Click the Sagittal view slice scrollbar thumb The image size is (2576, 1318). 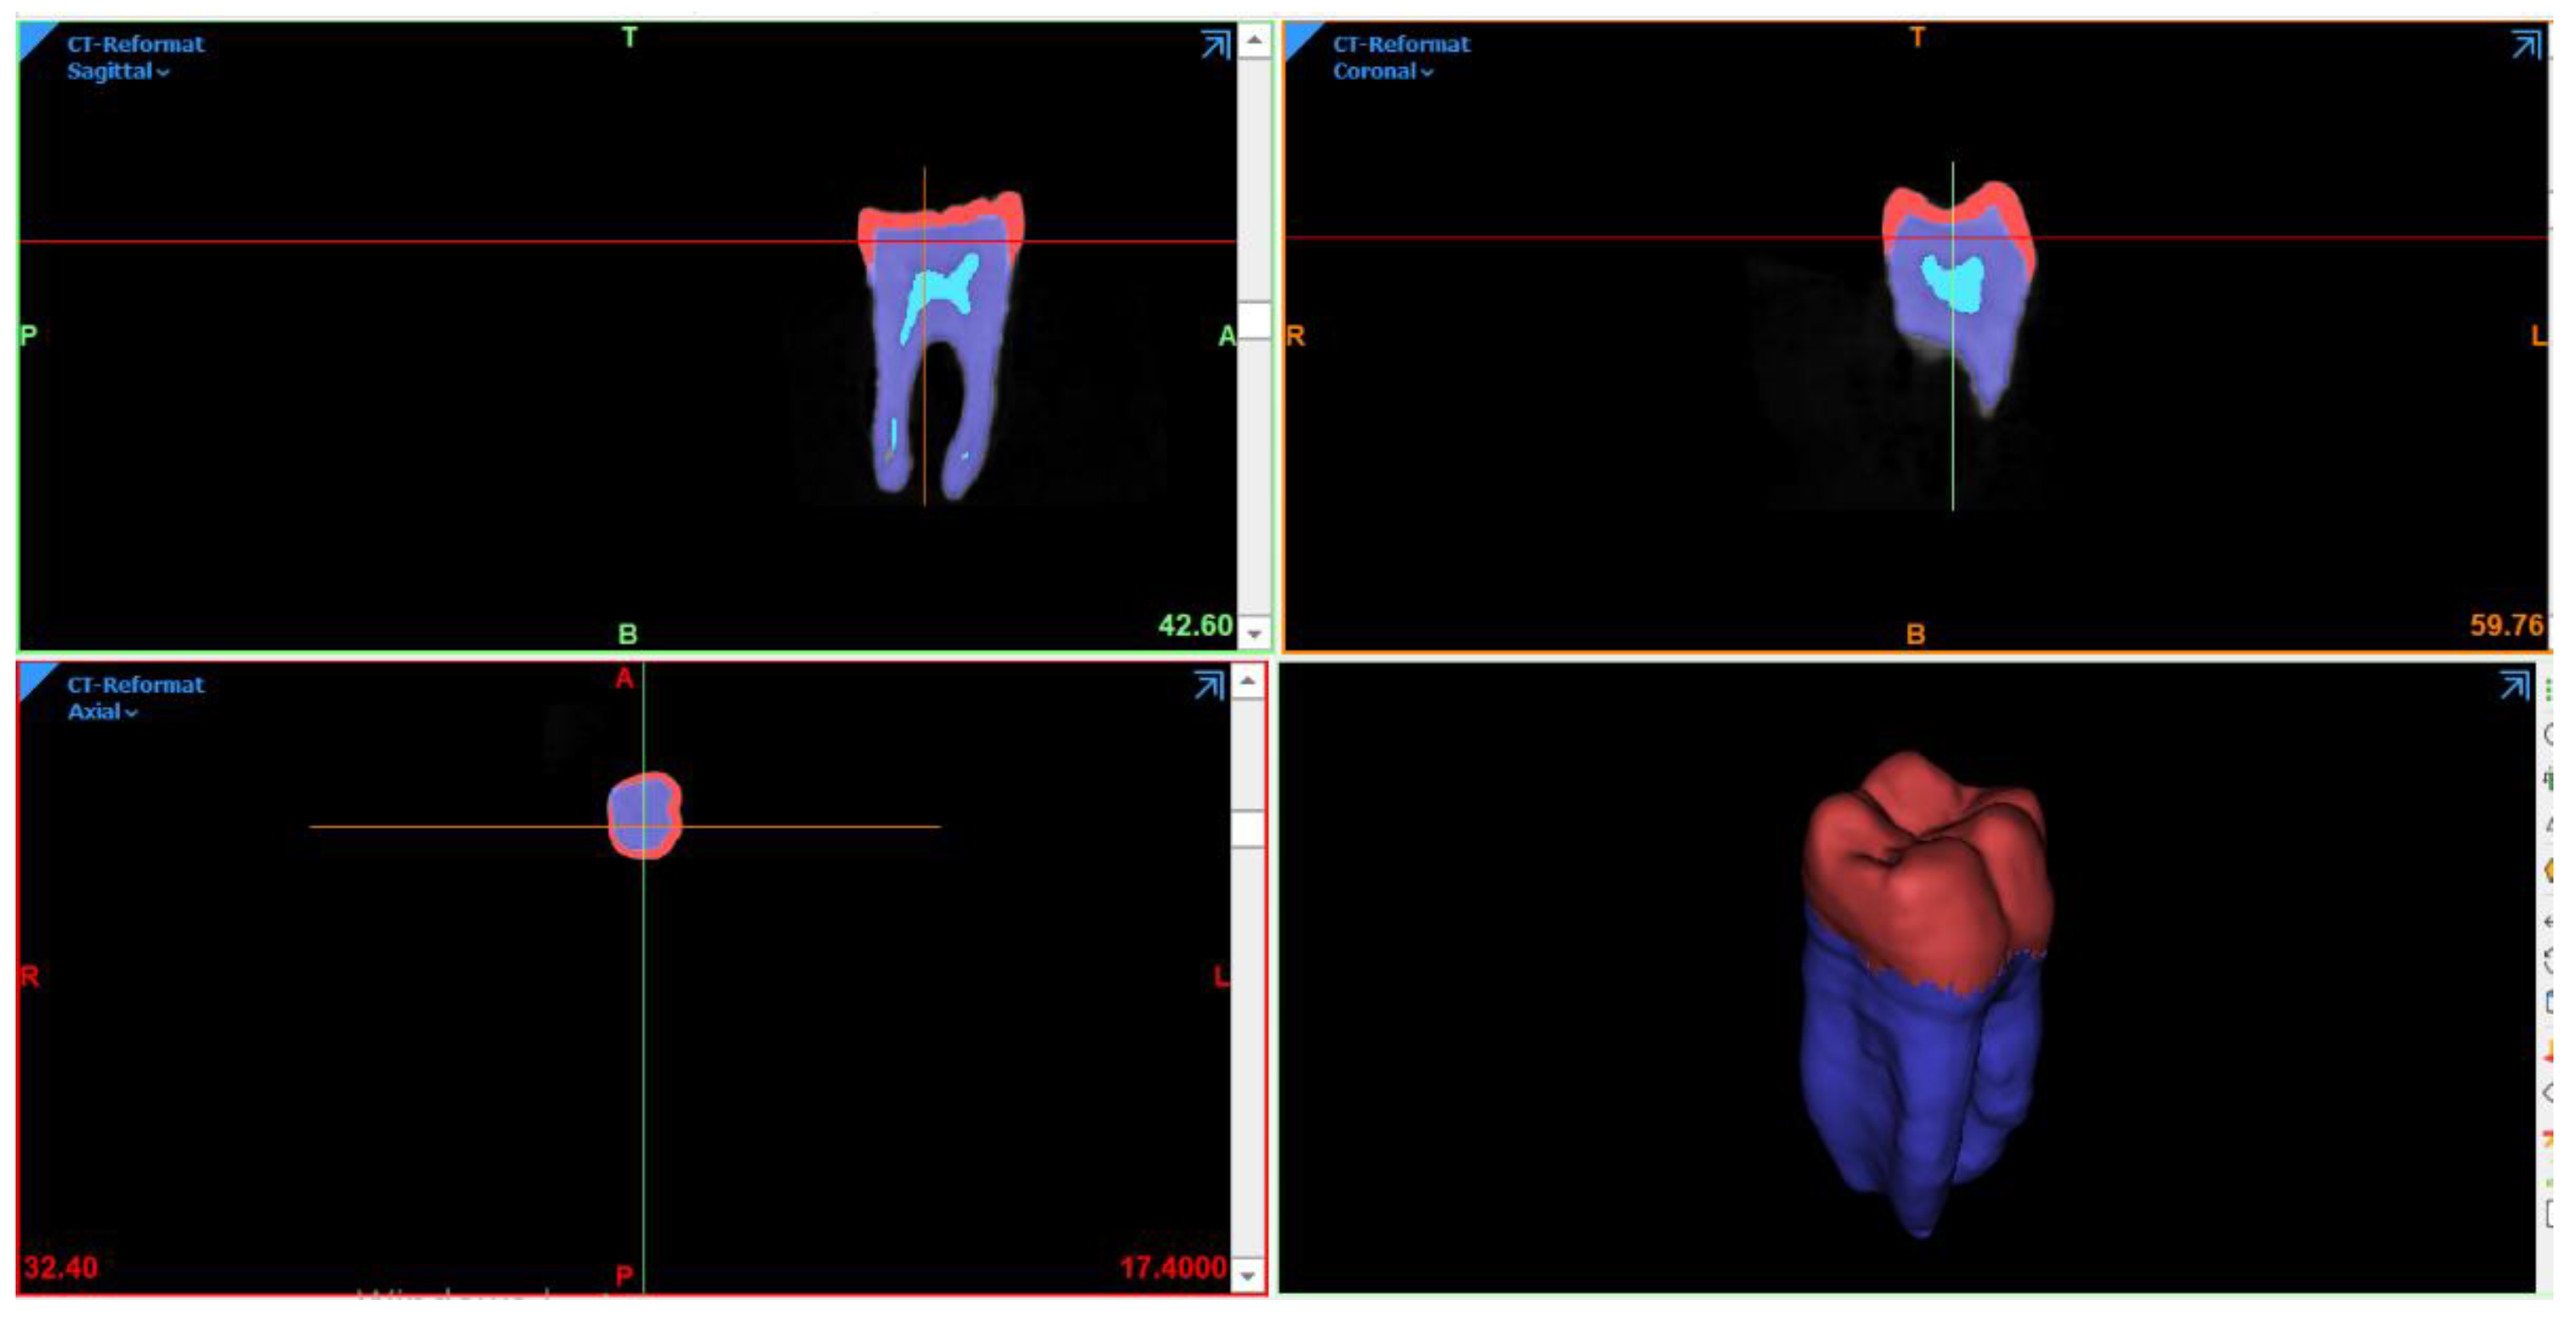[1254, 320]
